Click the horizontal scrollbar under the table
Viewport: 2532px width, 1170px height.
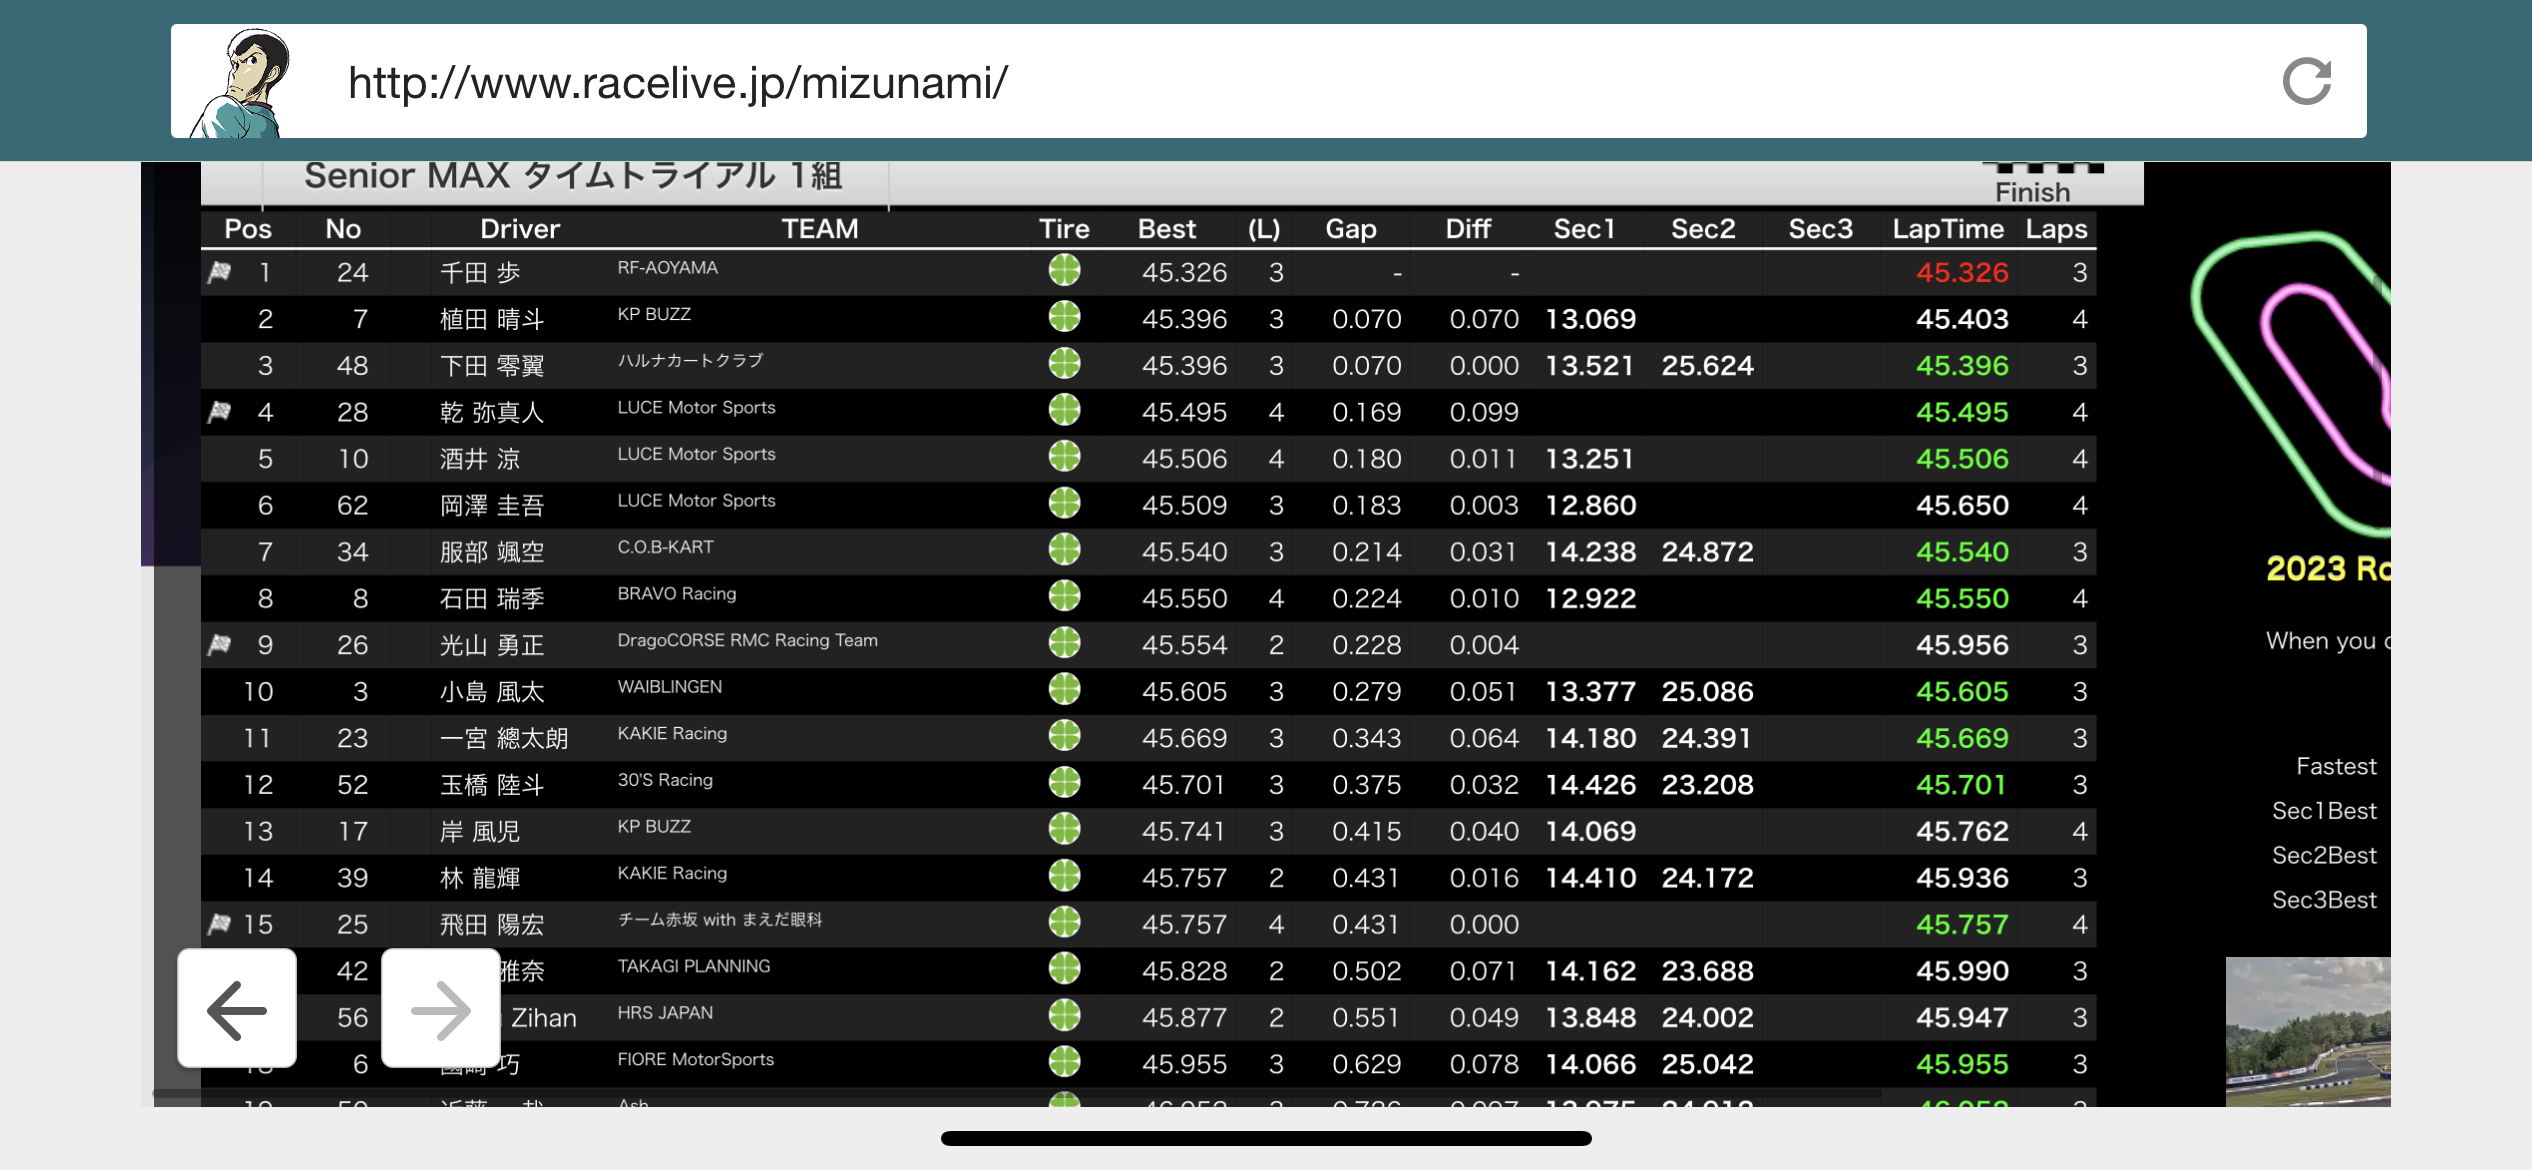(x=1017, y=1094)
